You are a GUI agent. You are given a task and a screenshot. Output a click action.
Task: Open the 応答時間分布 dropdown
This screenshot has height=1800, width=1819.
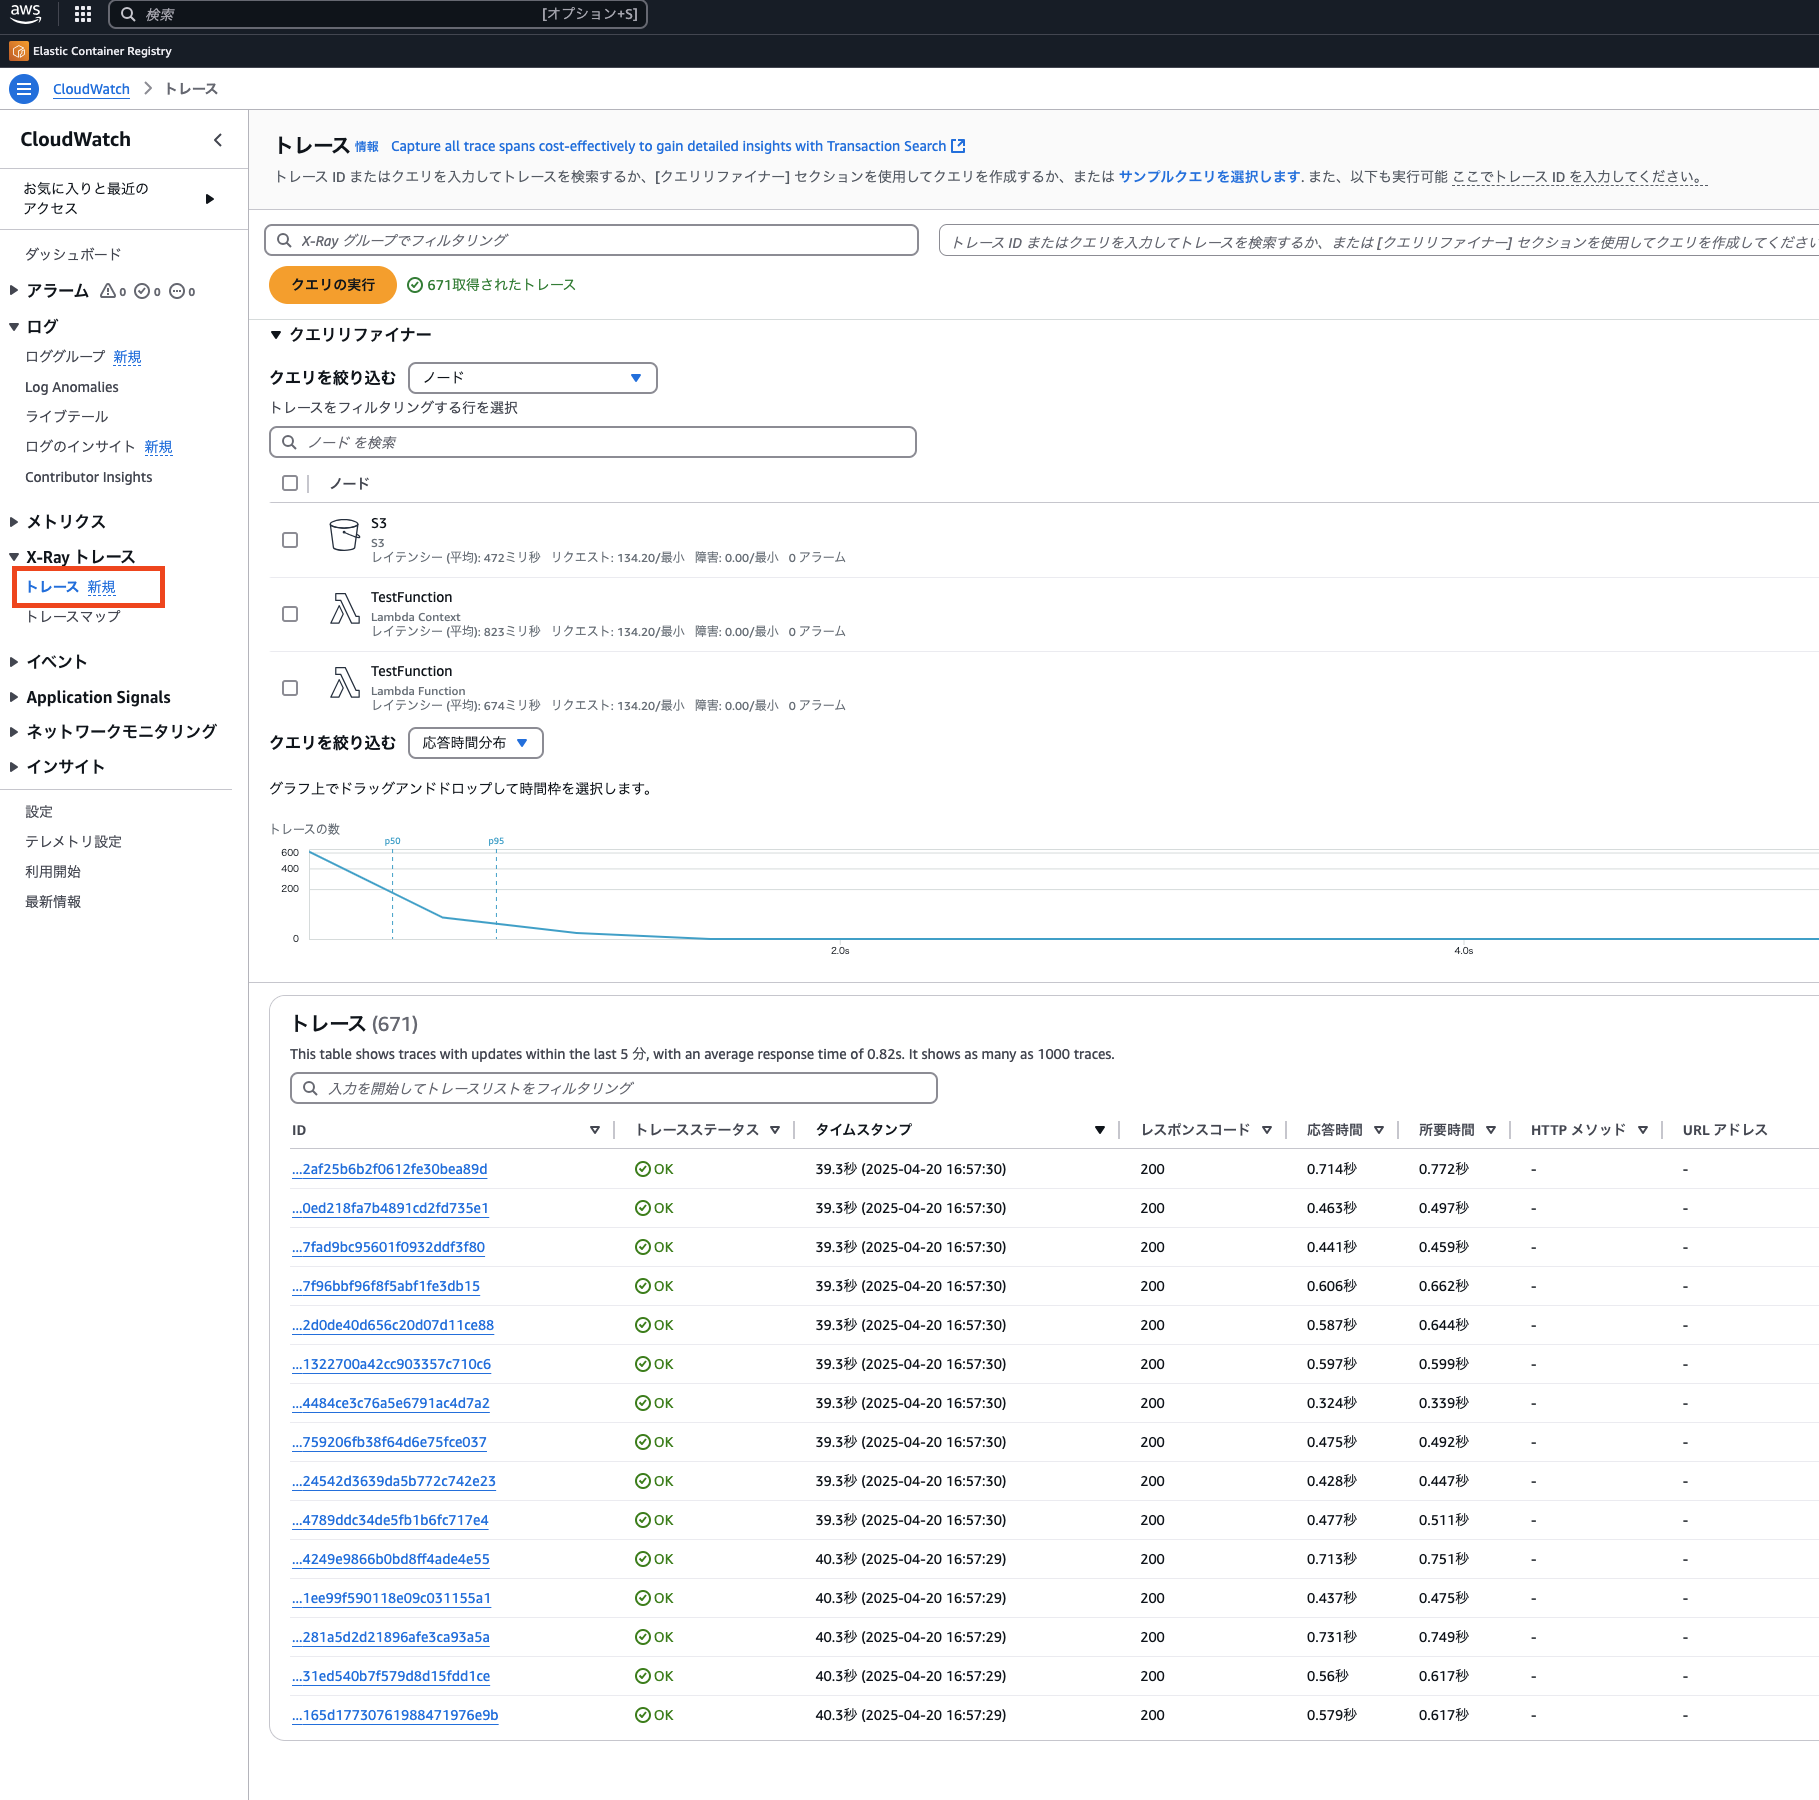click(x=476, y=743)
